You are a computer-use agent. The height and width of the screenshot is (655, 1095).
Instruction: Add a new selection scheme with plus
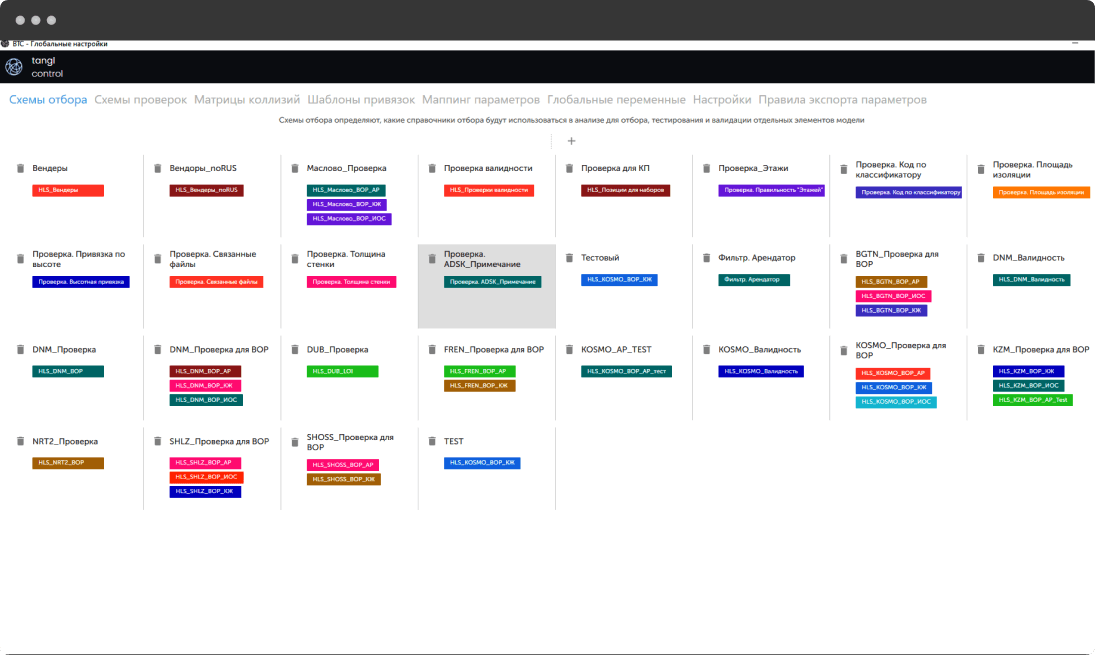(571, 141)
